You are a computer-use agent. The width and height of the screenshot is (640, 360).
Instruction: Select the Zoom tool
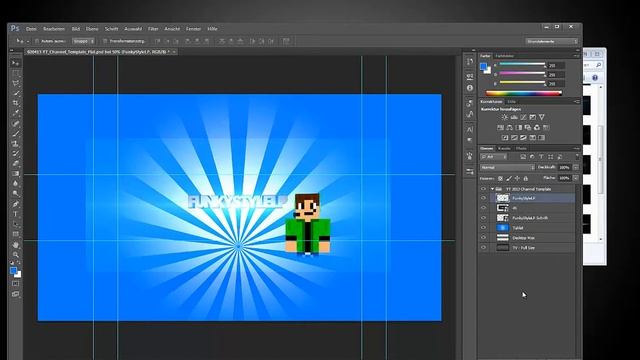click(x=16, y=255)
